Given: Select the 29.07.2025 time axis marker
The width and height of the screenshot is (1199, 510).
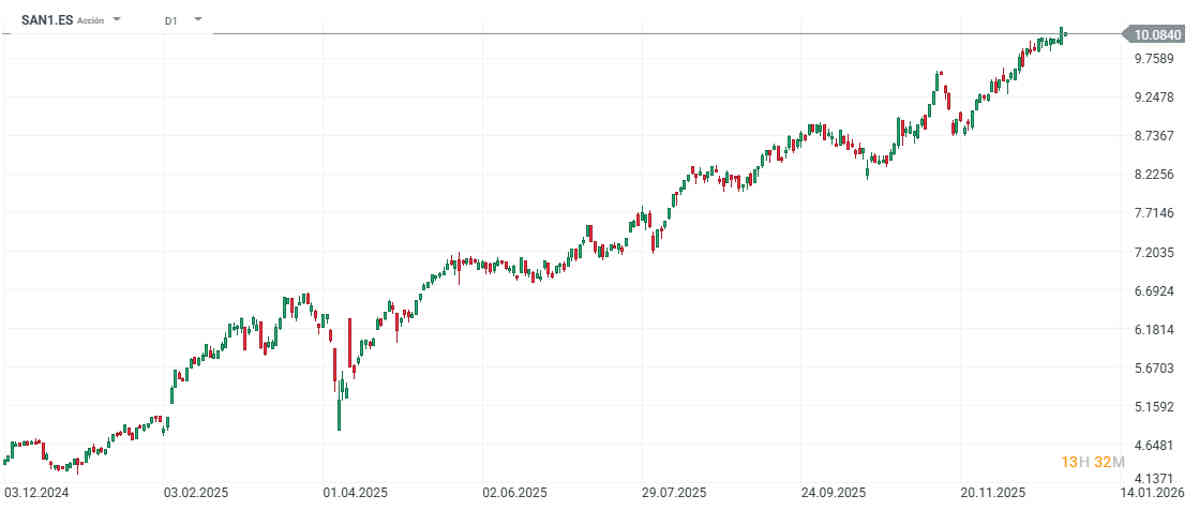Looking at the screenshot, I should pyautogui.click(x=673, y=493).
